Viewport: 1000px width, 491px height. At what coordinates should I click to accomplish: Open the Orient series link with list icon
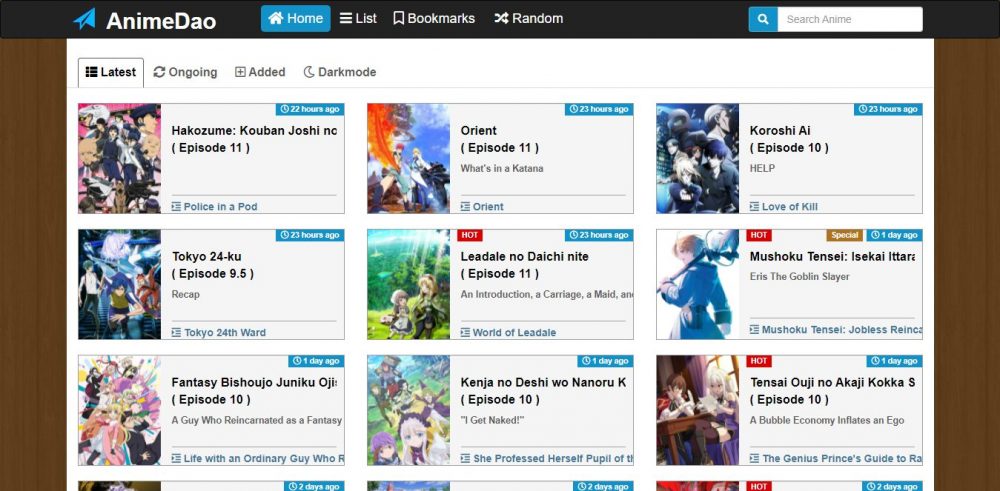coord(482,207)
